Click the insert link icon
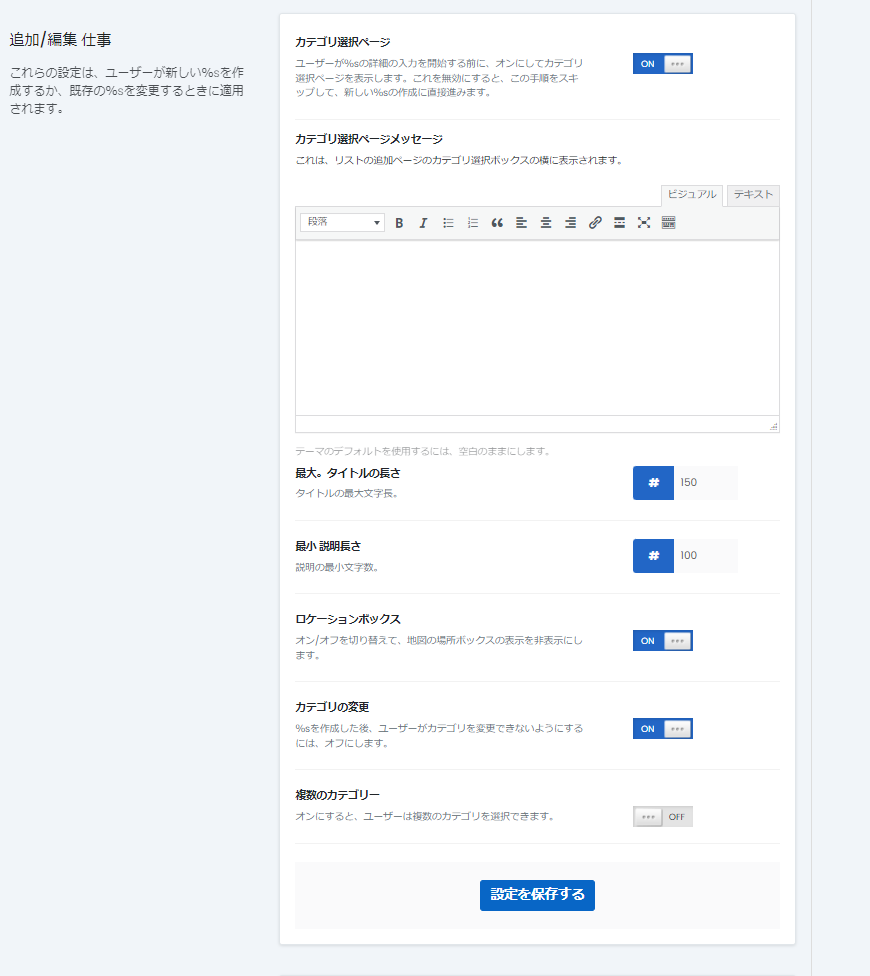The image size is (870, 976). point(595,223)
